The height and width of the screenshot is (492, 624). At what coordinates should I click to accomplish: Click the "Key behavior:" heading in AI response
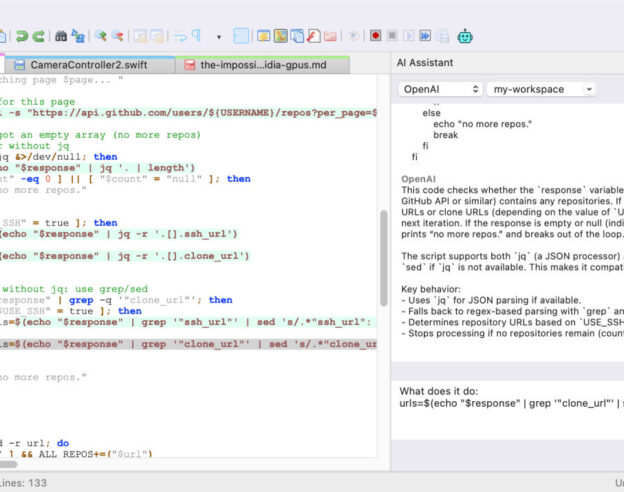431,289
